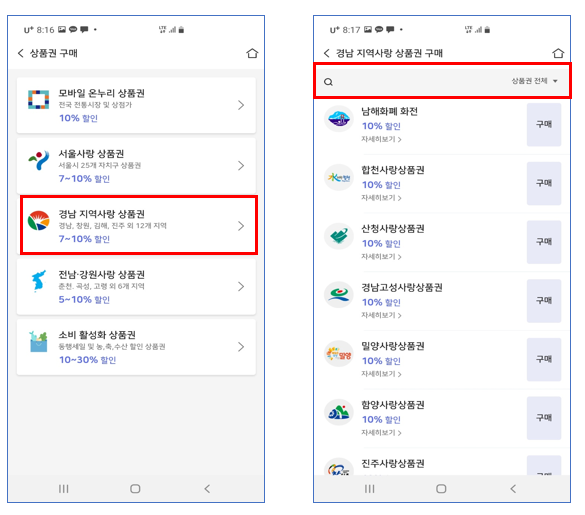Open 자세히보기 link under 산청사랑상품권
585x515 pixels.
click(x=381, y=257)
